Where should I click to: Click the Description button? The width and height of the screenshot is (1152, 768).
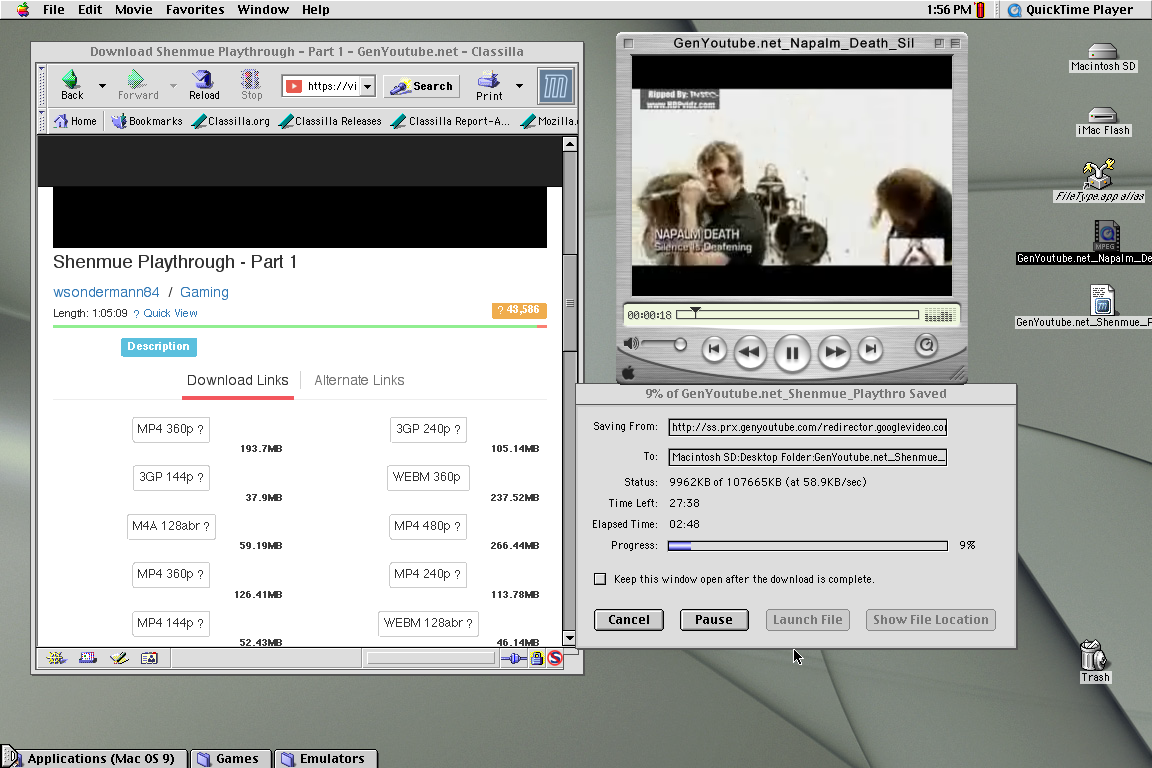coord(158,346)
